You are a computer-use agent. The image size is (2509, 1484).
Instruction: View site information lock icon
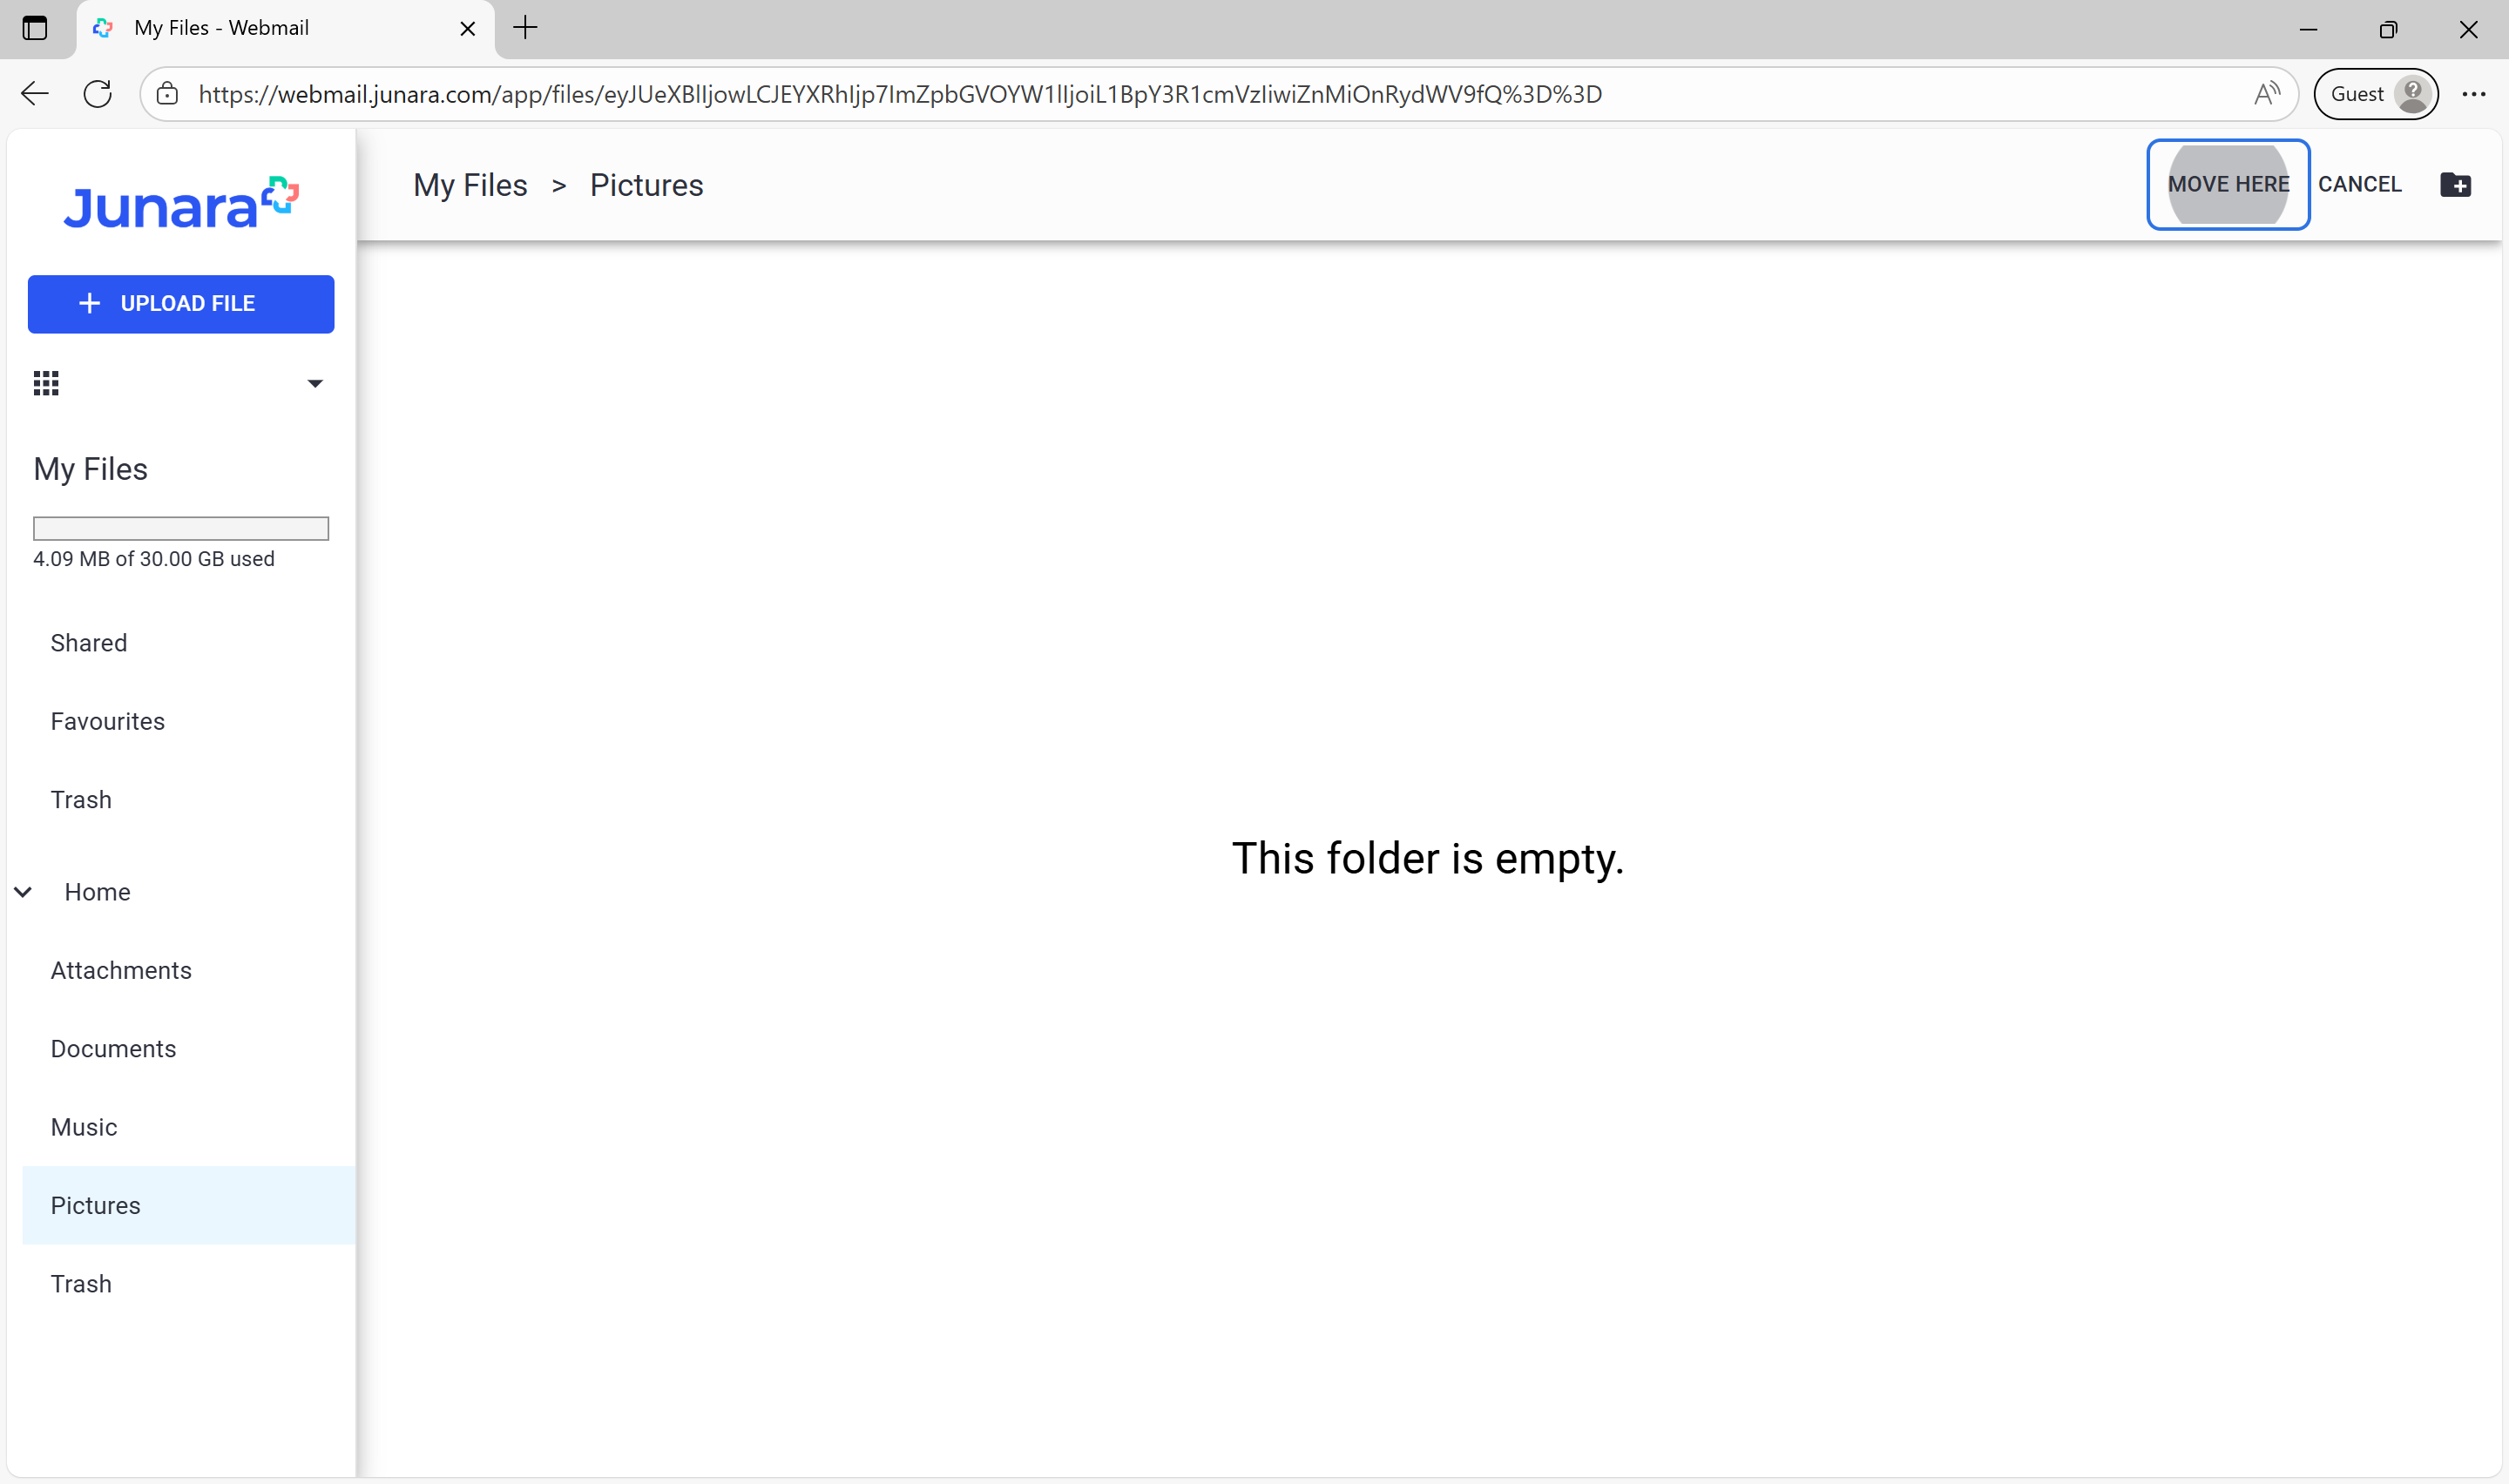coord(168,94)
